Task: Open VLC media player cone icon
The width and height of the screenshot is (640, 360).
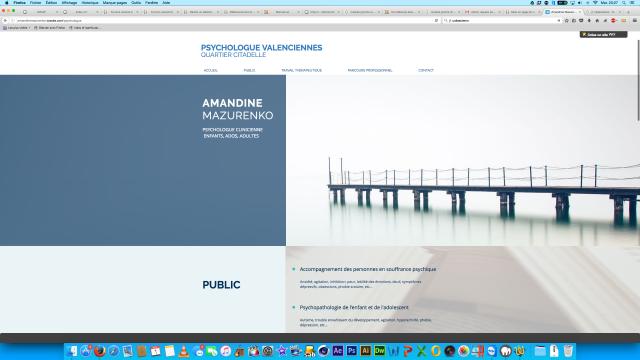Action: coord(184,351)
